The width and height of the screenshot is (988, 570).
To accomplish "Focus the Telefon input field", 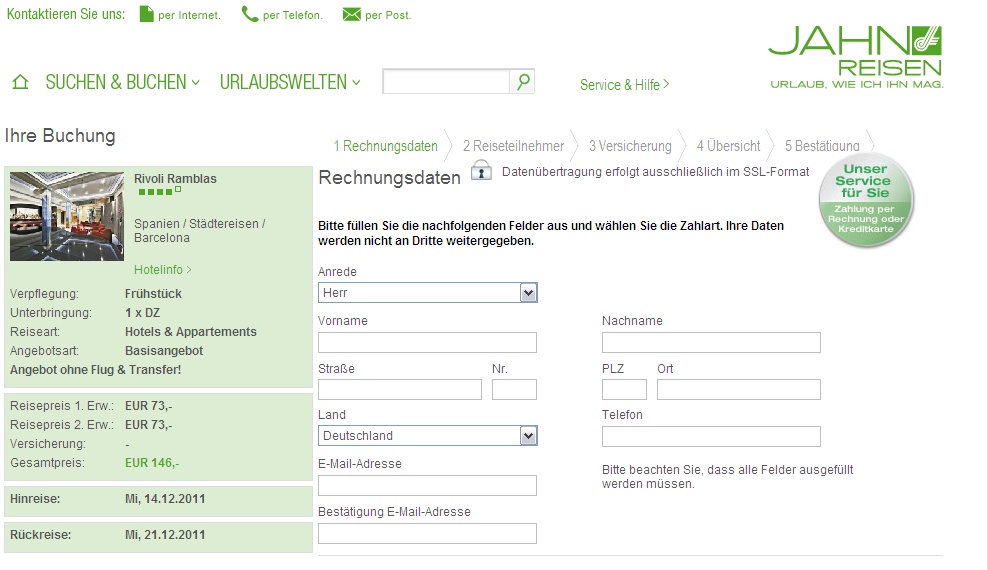I will point(711,436).
